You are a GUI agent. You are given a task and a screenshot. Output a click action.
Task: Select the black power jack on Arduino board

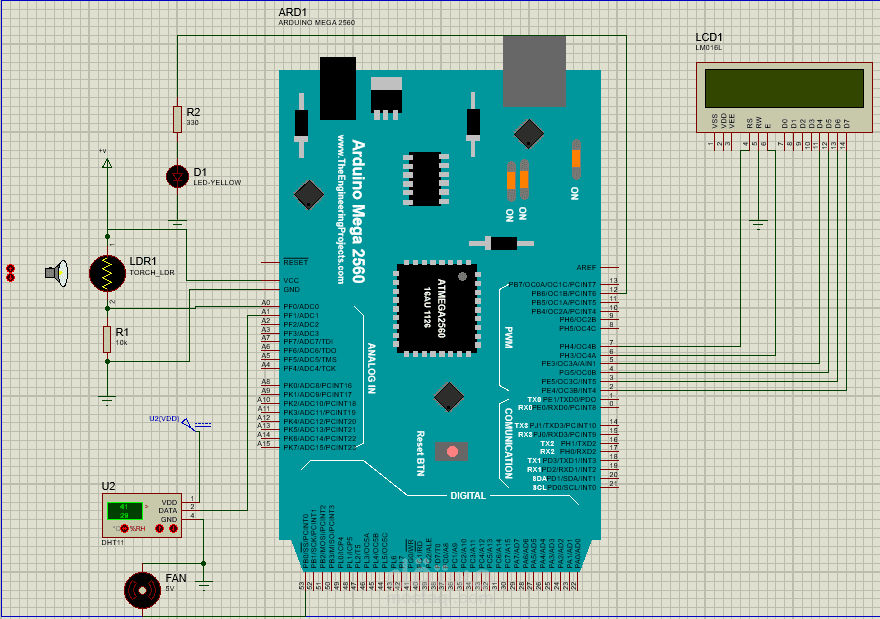(338, 88)
